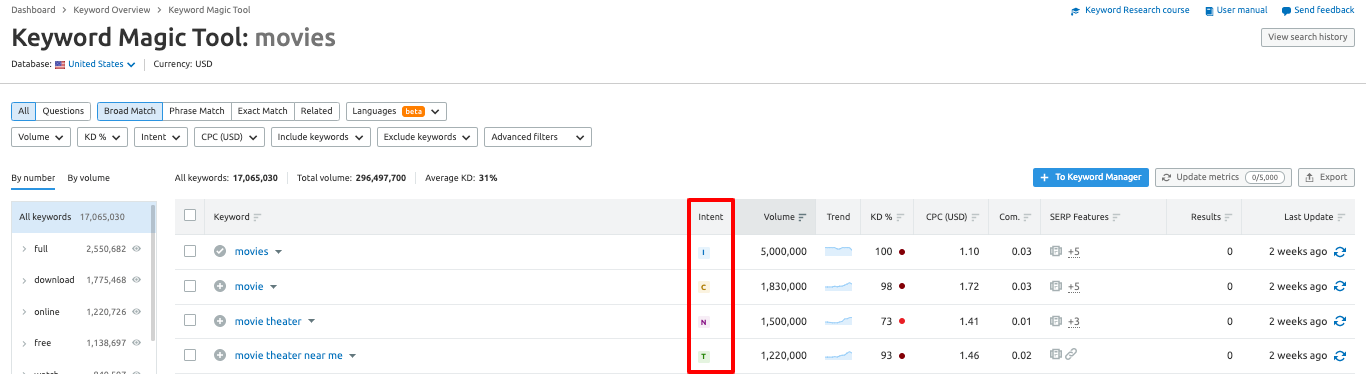Check the select-all checkbox in table header
Viewport: 1366px width, 374px height.
coord(190,216)
